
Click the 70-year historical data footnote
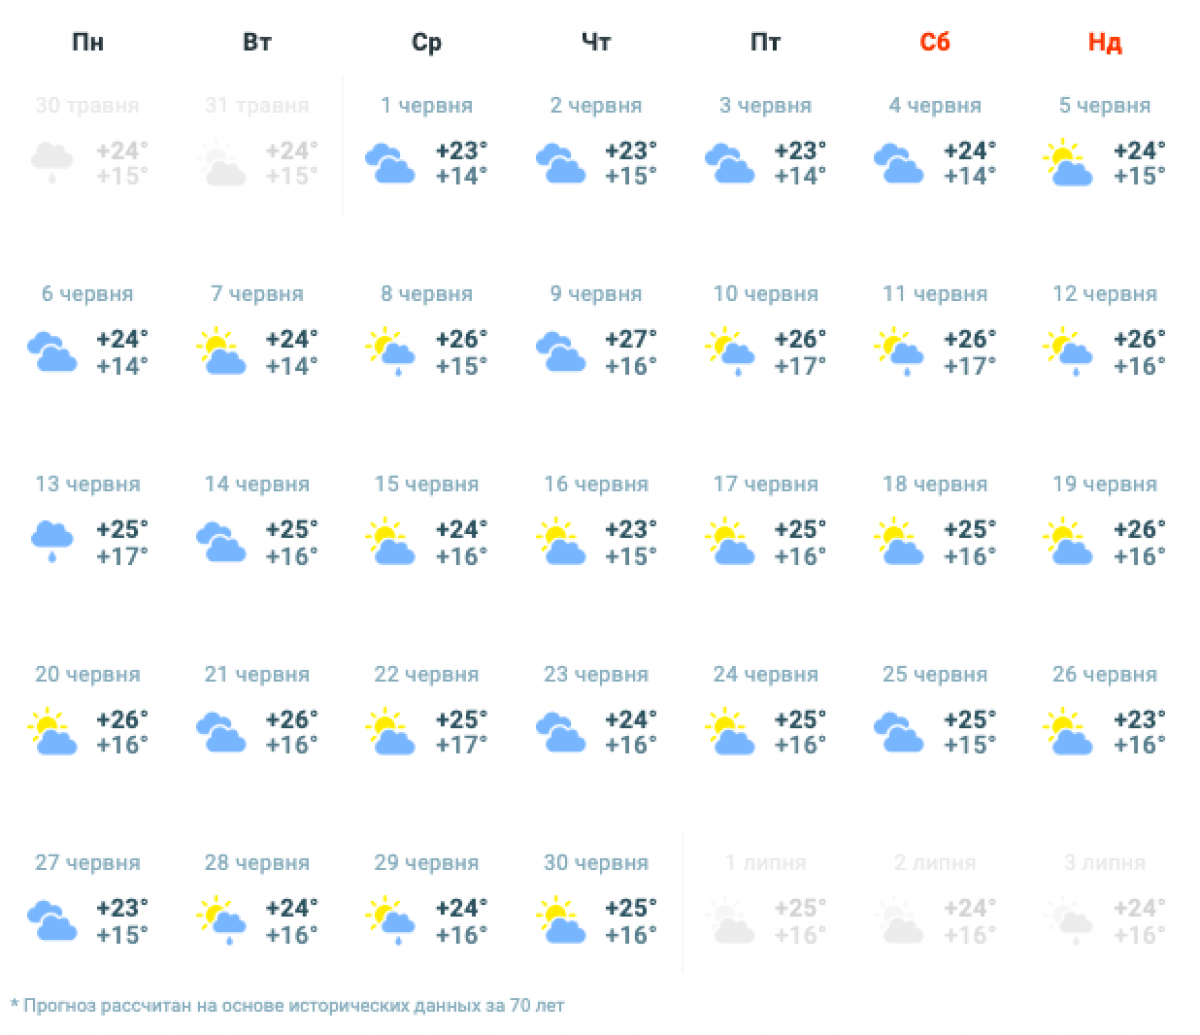[287, 1005]
